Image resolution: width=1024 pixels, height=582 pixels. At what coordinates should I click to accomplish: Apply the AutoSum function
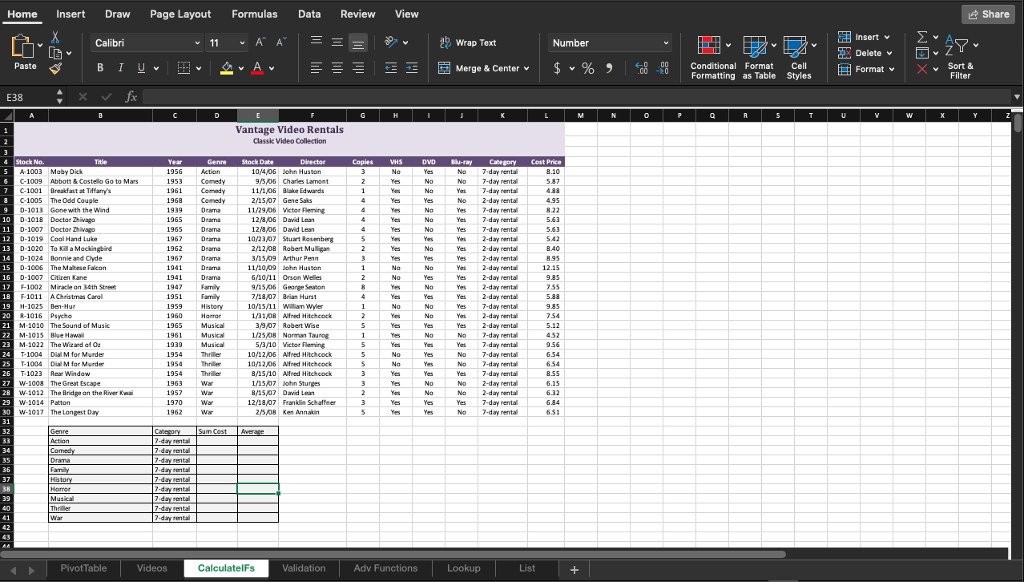coord(924,37)
